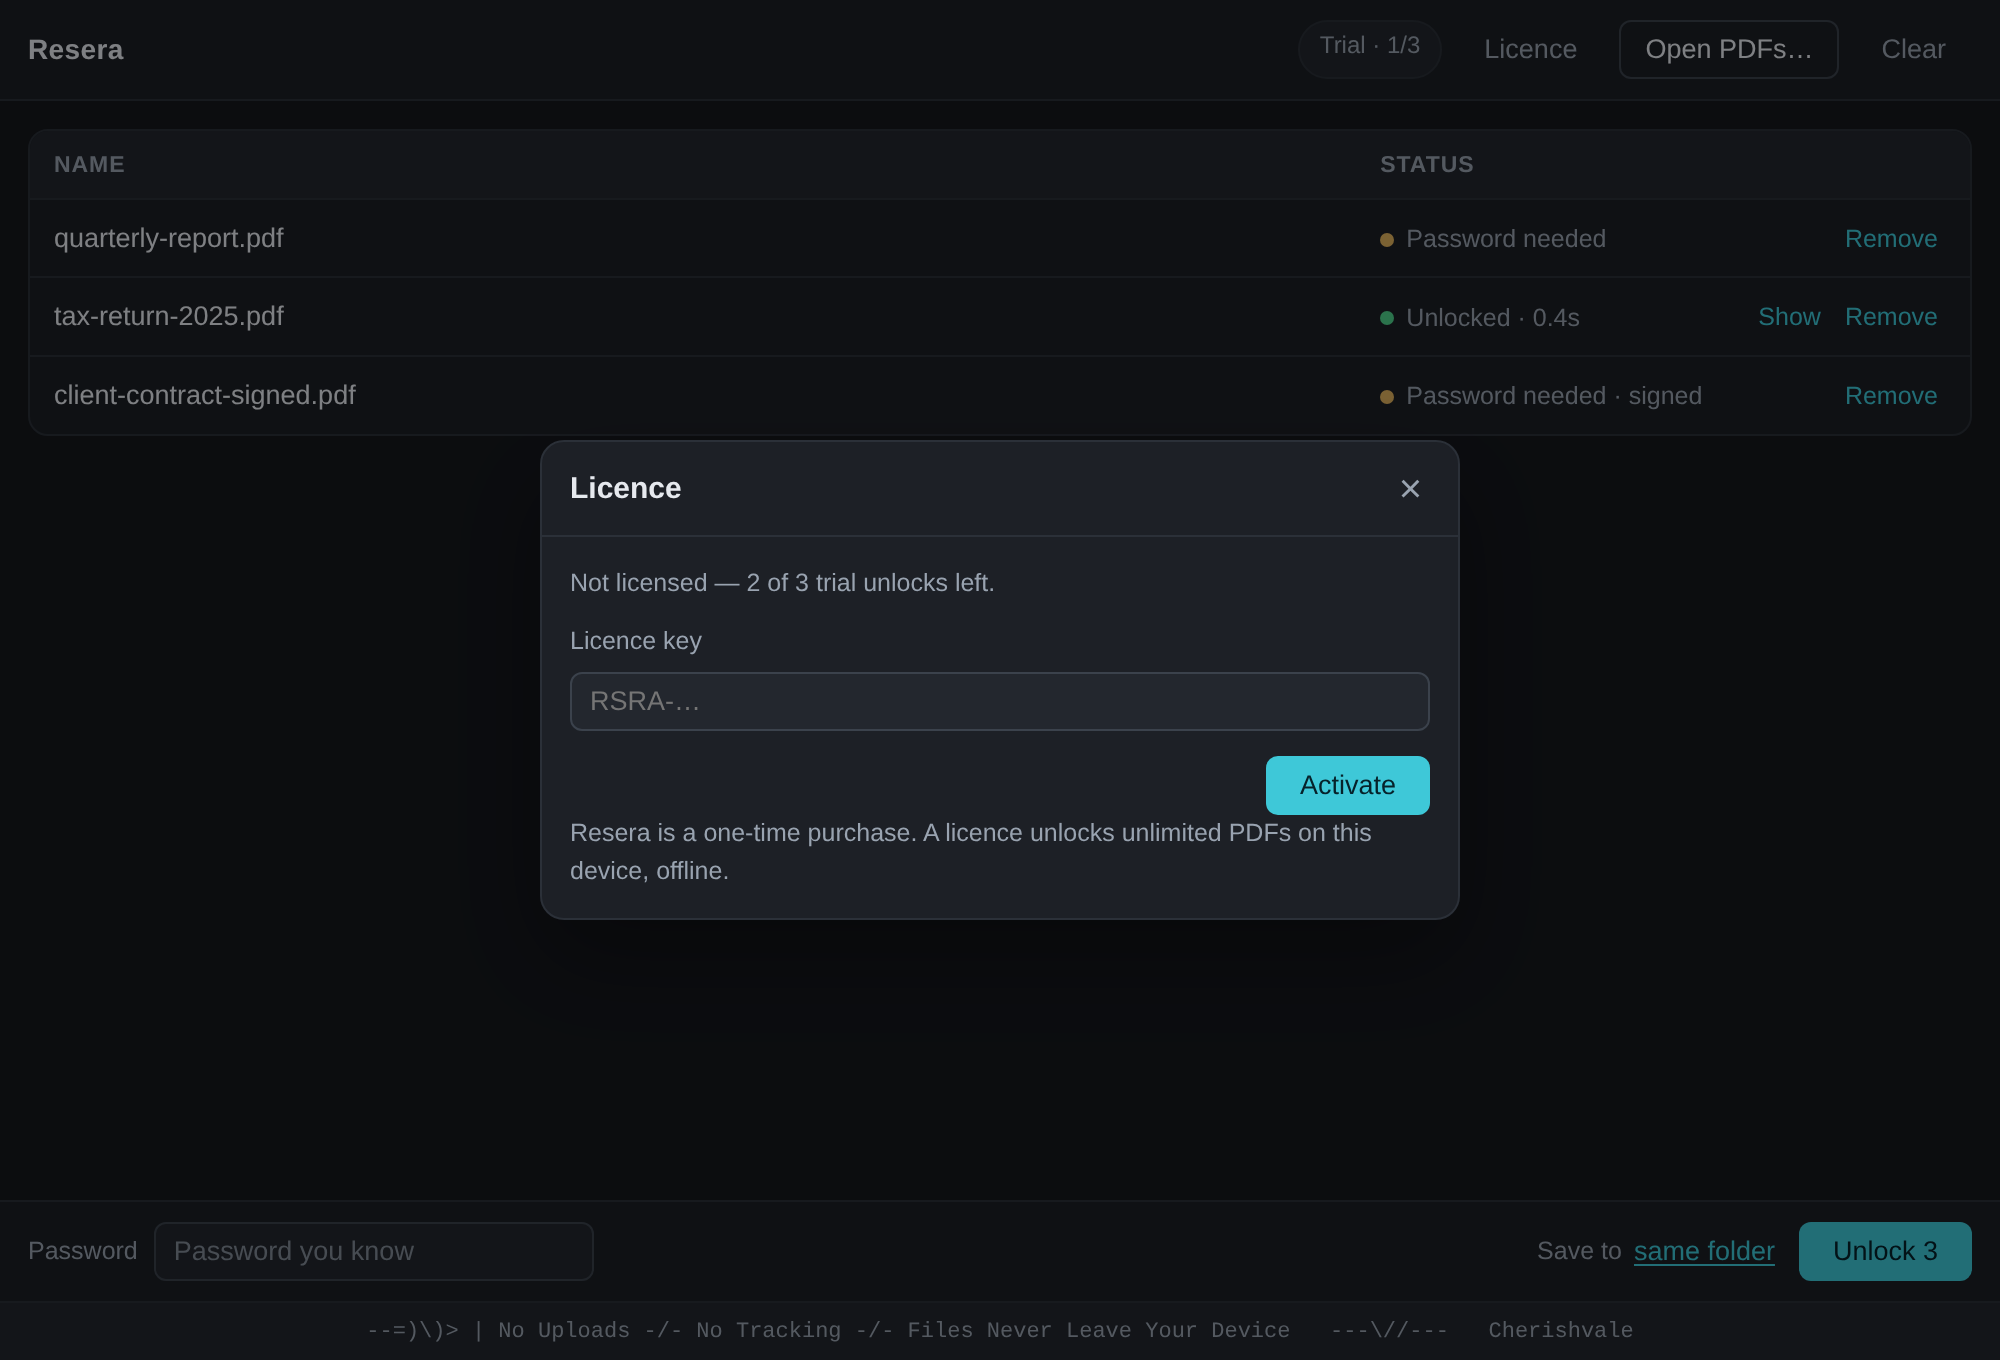Open the Licence menu in the header
This screenshot has width=2000, height=1360.
(1530, 49)
